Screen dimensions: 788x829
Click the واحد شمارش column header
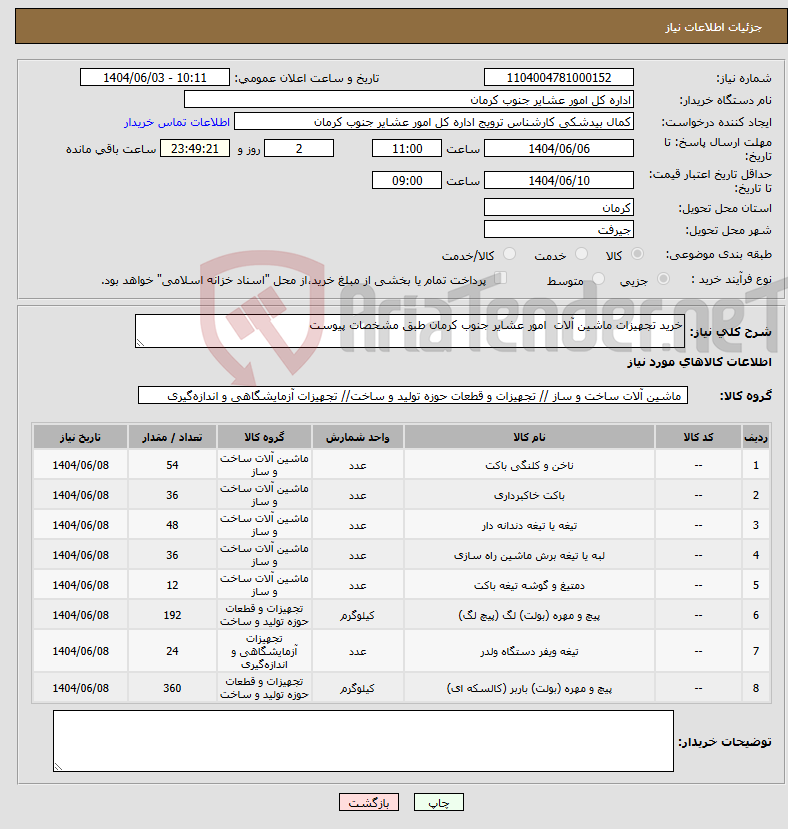coord(358,437)
